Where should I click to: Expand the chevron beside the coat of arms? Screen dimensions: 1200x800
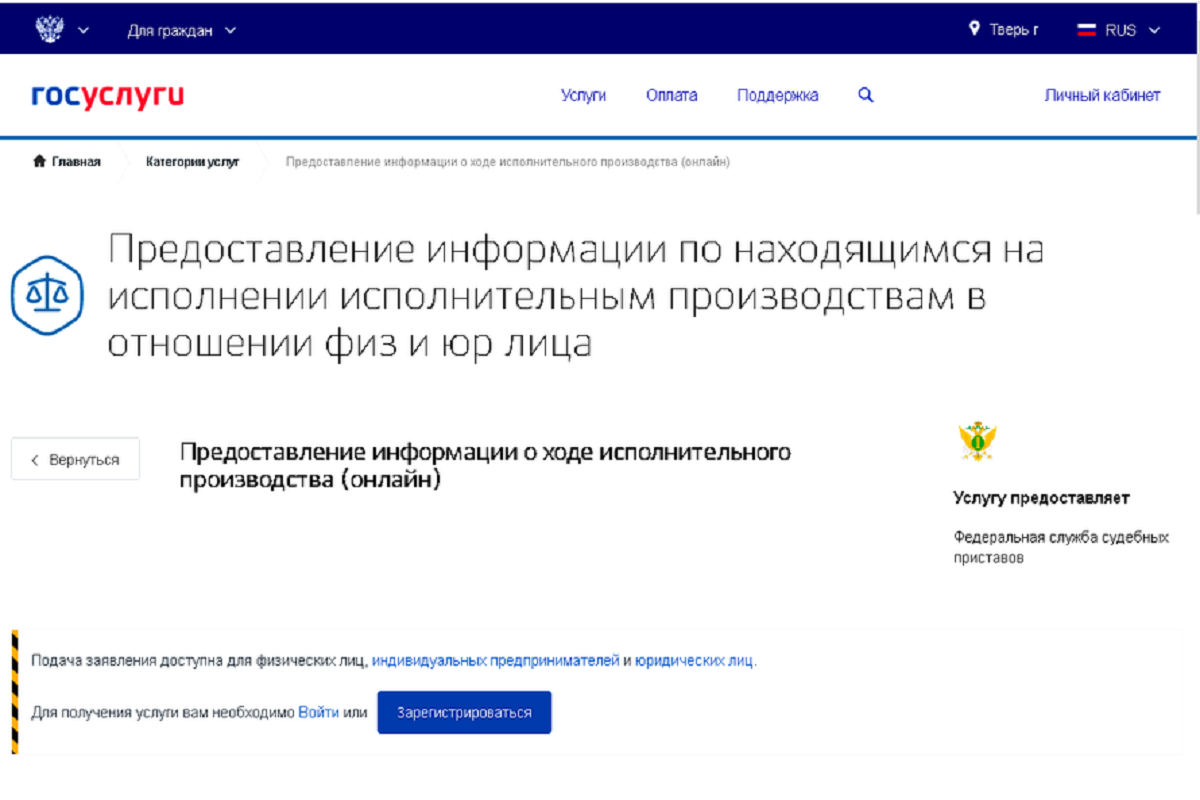tap(83, 30)
